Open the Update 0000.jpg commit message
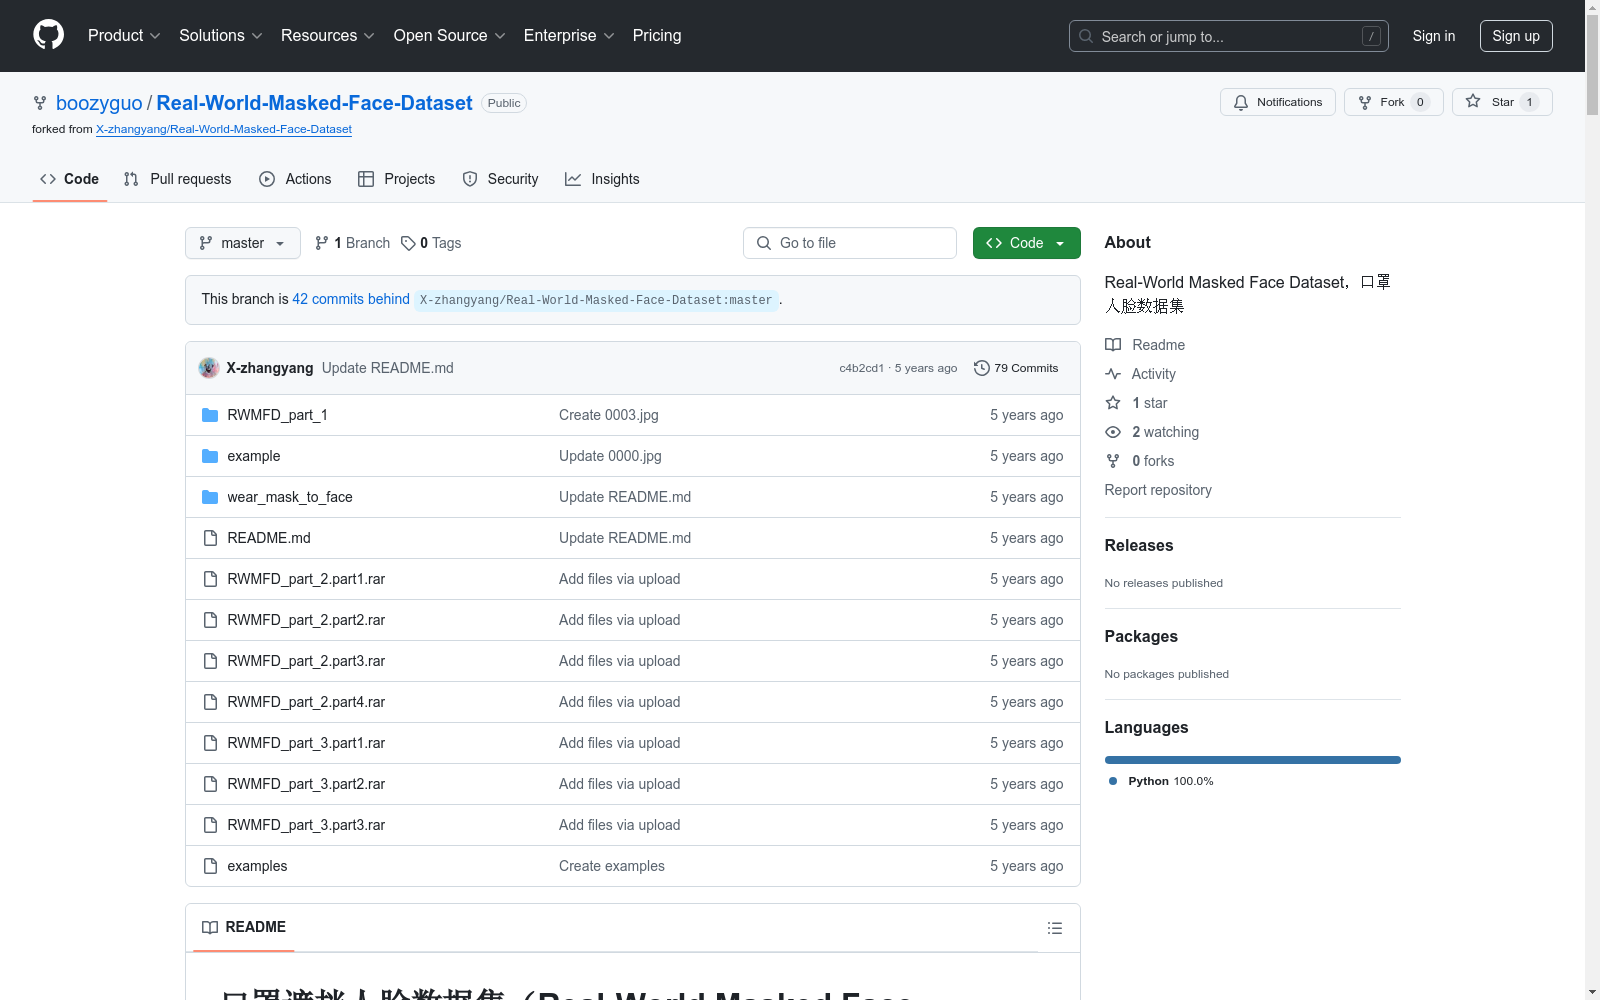Screen dimensions: 1600x1000 (610, 456)
